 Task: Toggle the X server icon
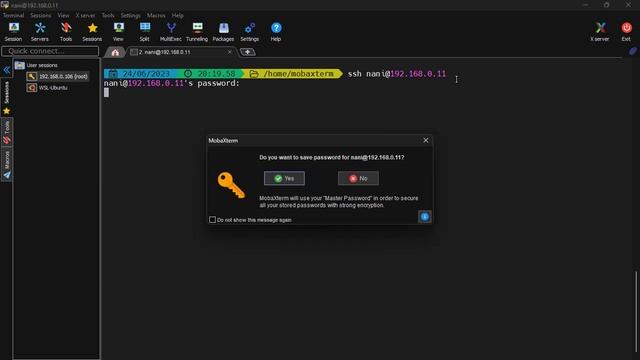(x=600, y=32)
